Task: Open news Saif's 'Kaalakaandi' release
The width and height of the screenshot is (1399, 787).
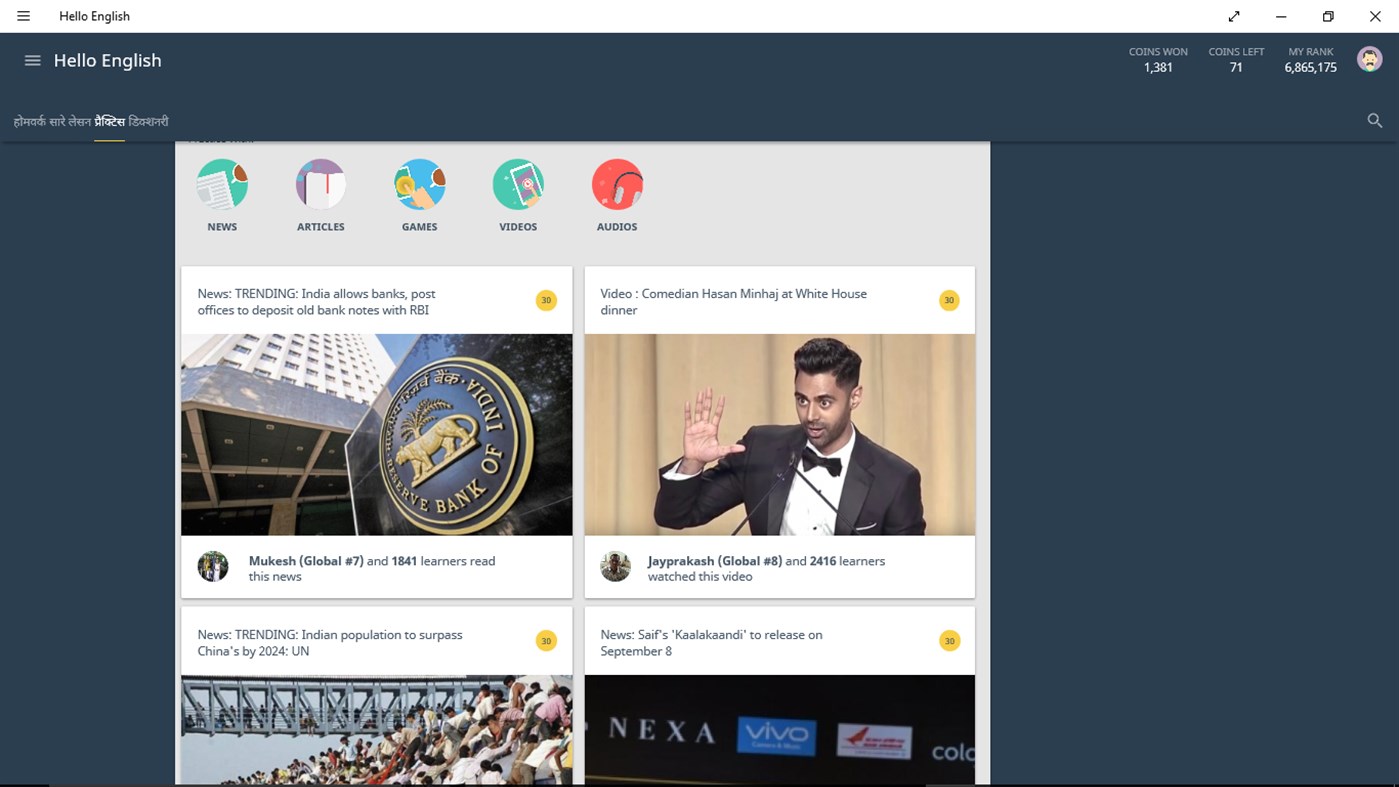Action: [711, 643]
